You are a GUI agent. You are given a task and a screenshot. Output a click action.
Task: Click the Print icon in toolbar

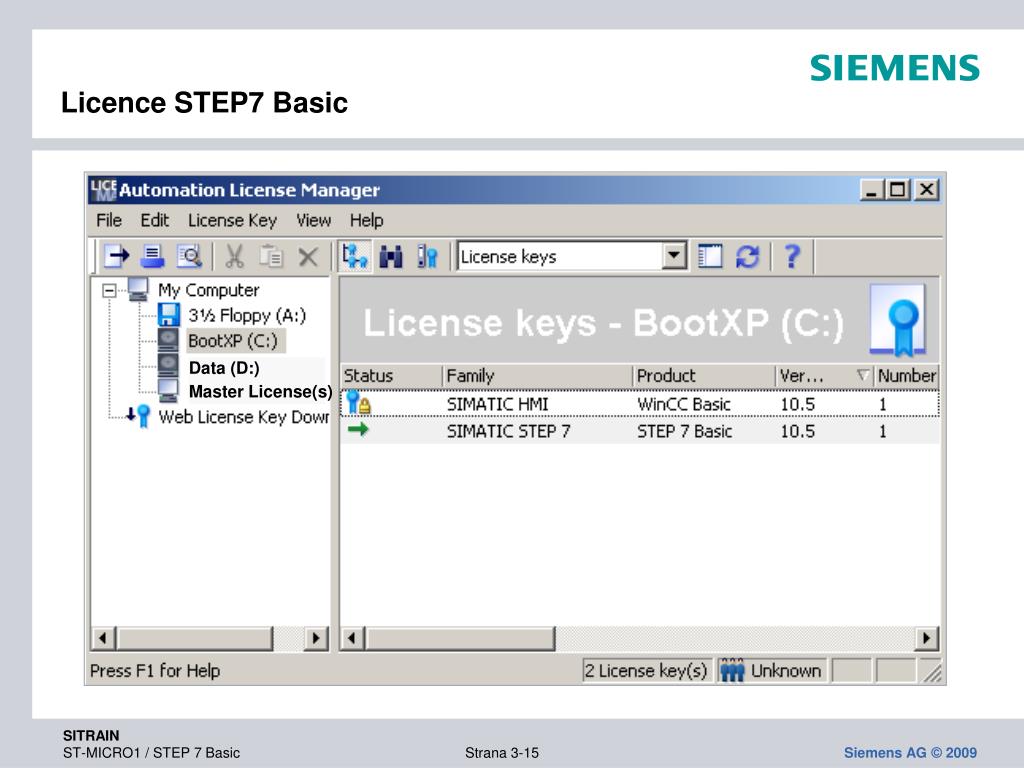[x=153, y=256]
